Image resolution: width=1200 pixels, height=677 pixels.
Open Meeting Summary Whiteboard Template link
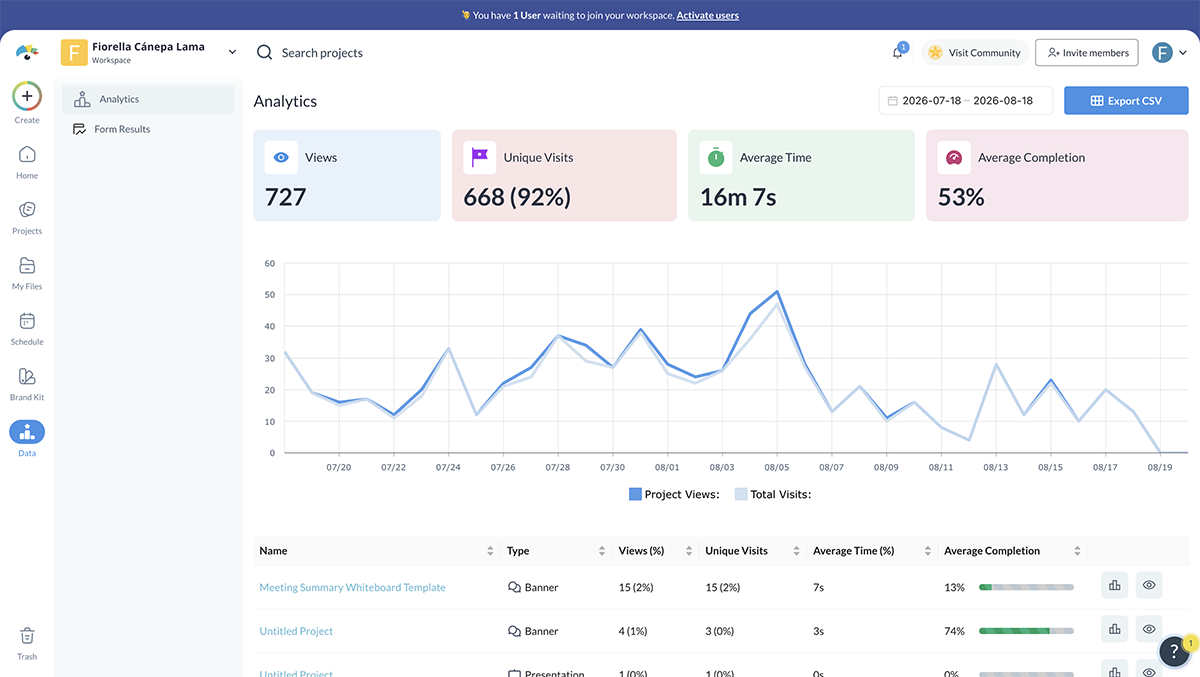352,587
